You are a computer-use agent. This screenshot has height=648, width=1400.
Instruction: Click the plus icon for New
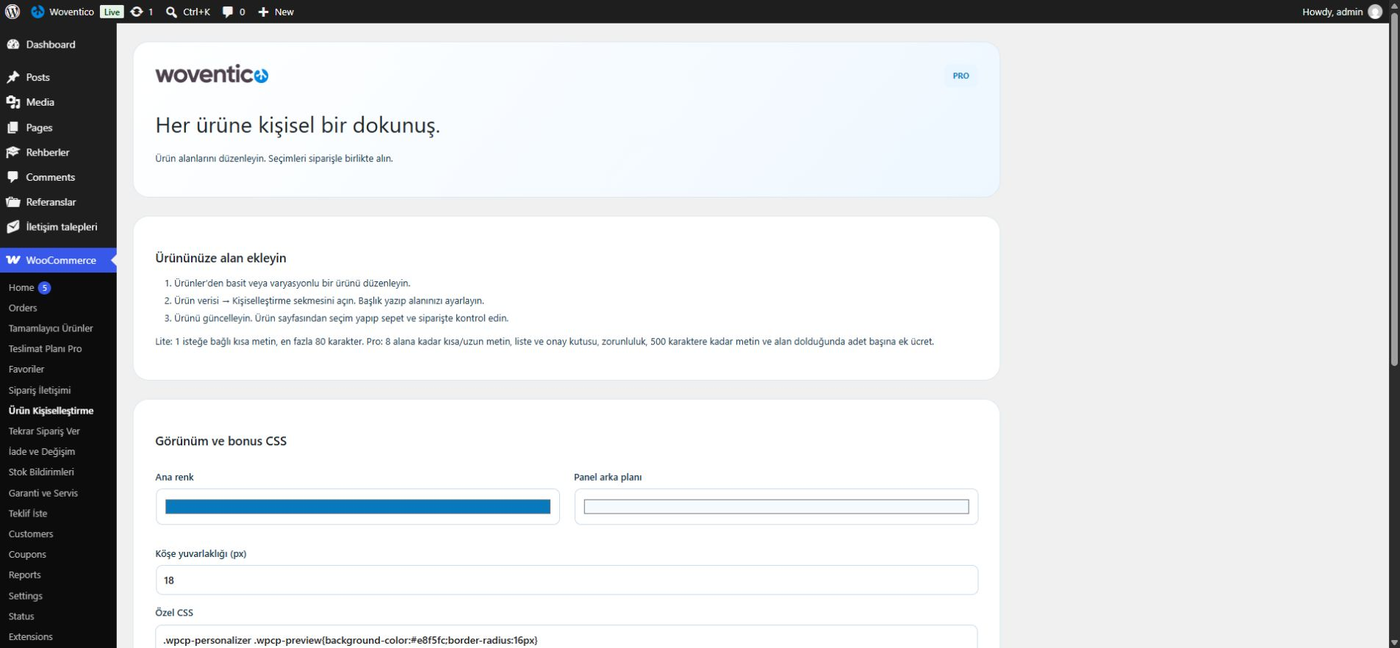click(x=263, y=12)
